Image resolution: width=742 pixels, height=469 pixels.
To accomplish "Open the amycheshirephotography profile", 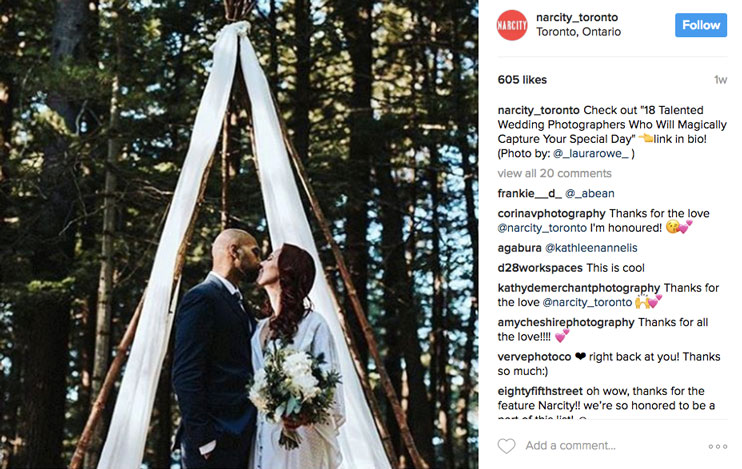I will 565,322.
